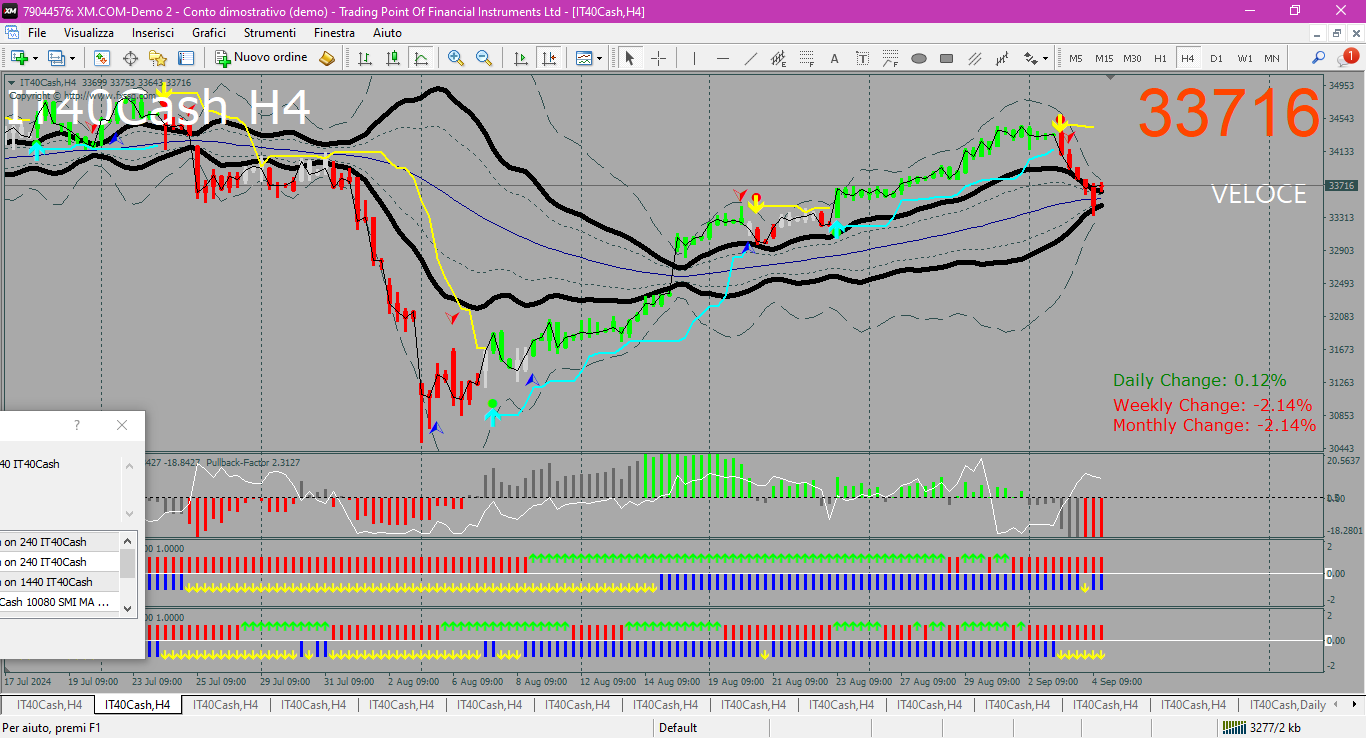Expand the new chart dropdown arrow
Screen dimensions: 1366x738
[x=35, y=58]
